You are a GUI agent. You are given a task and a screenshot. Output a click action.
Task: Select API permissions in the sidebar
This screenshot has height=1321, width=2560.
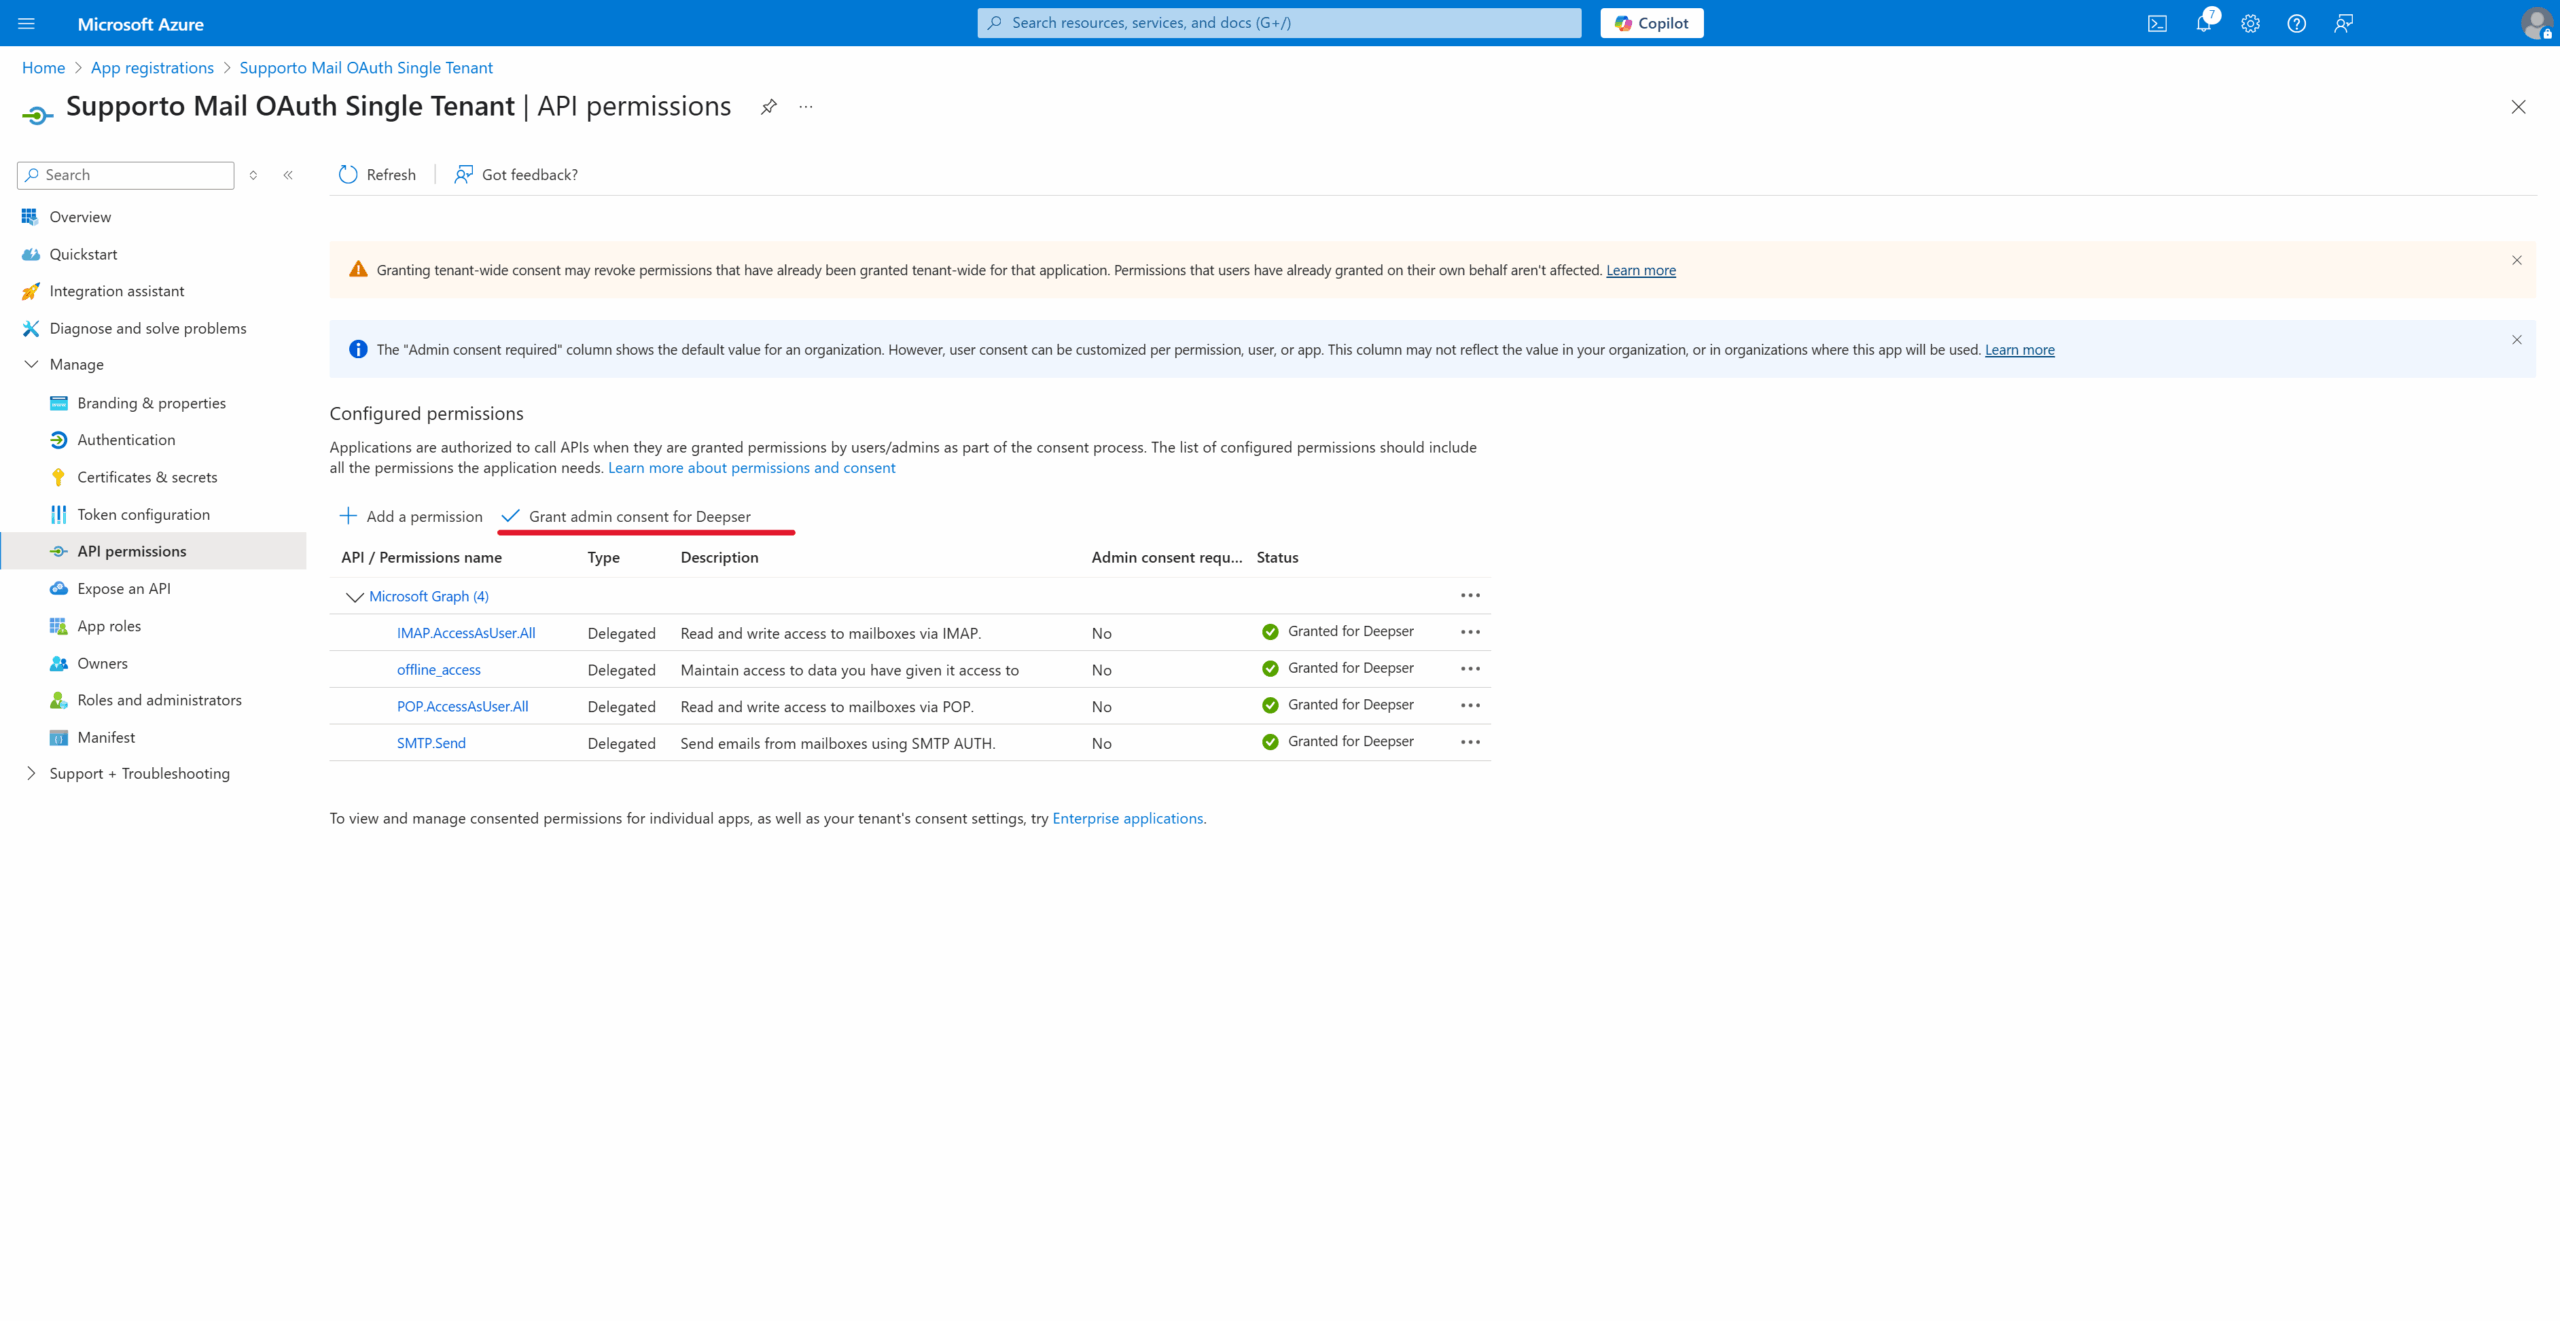(154, 551)
